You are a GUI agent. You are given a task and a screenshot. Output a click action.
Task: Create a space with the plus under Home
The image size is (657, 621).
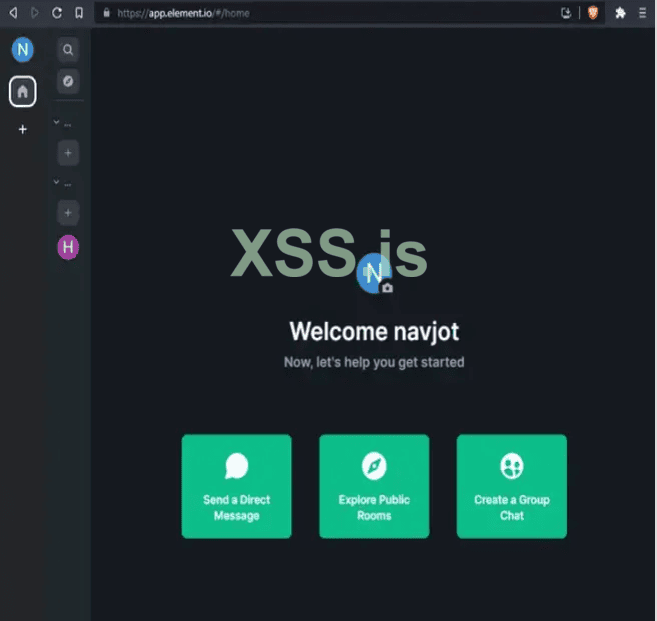23,129
